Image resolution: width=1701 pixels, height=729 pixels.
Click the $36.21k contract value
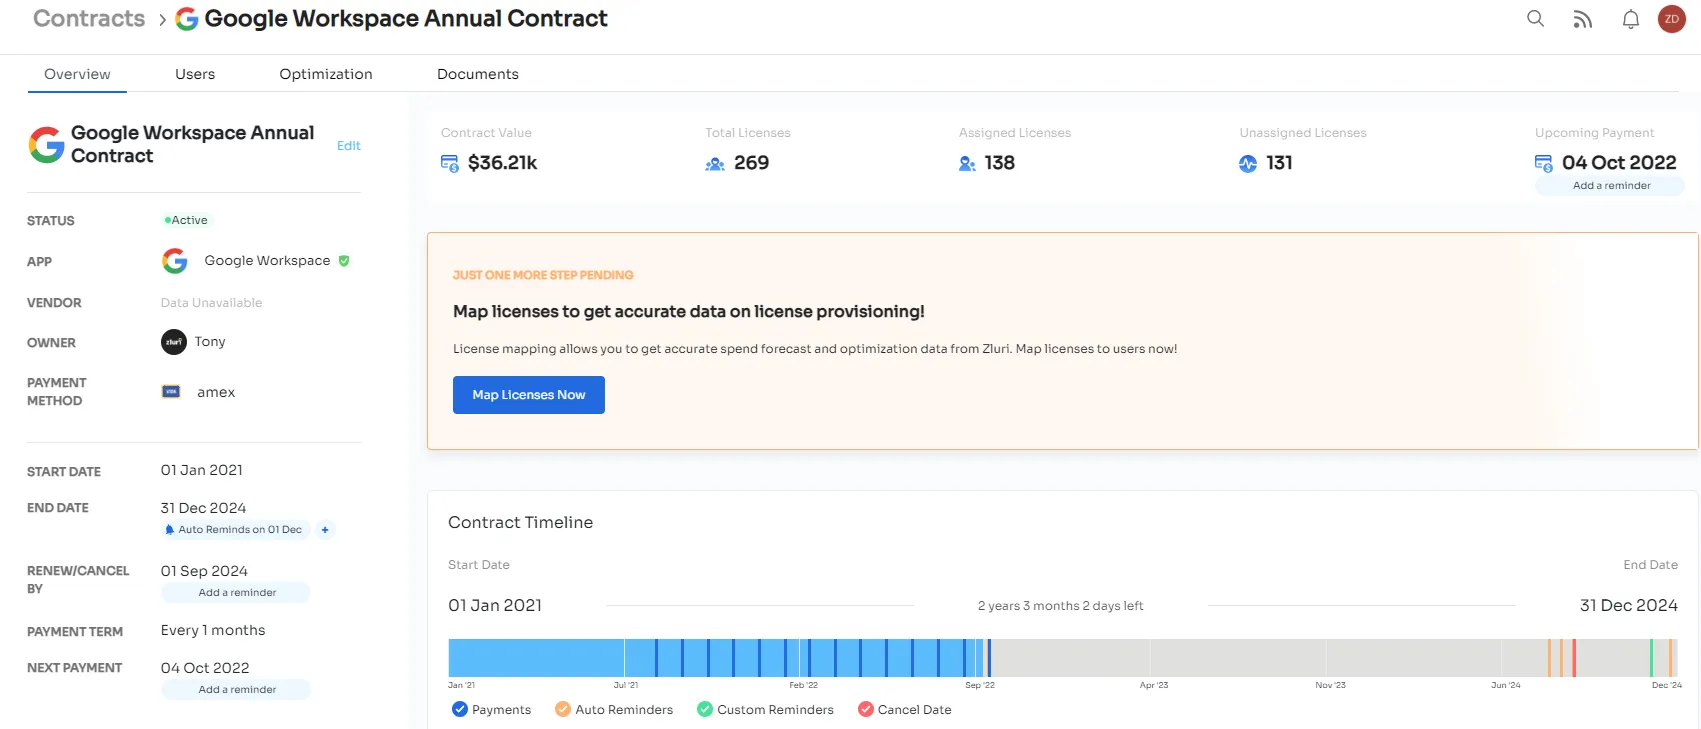pyautogui.click(x=503, y=163)
